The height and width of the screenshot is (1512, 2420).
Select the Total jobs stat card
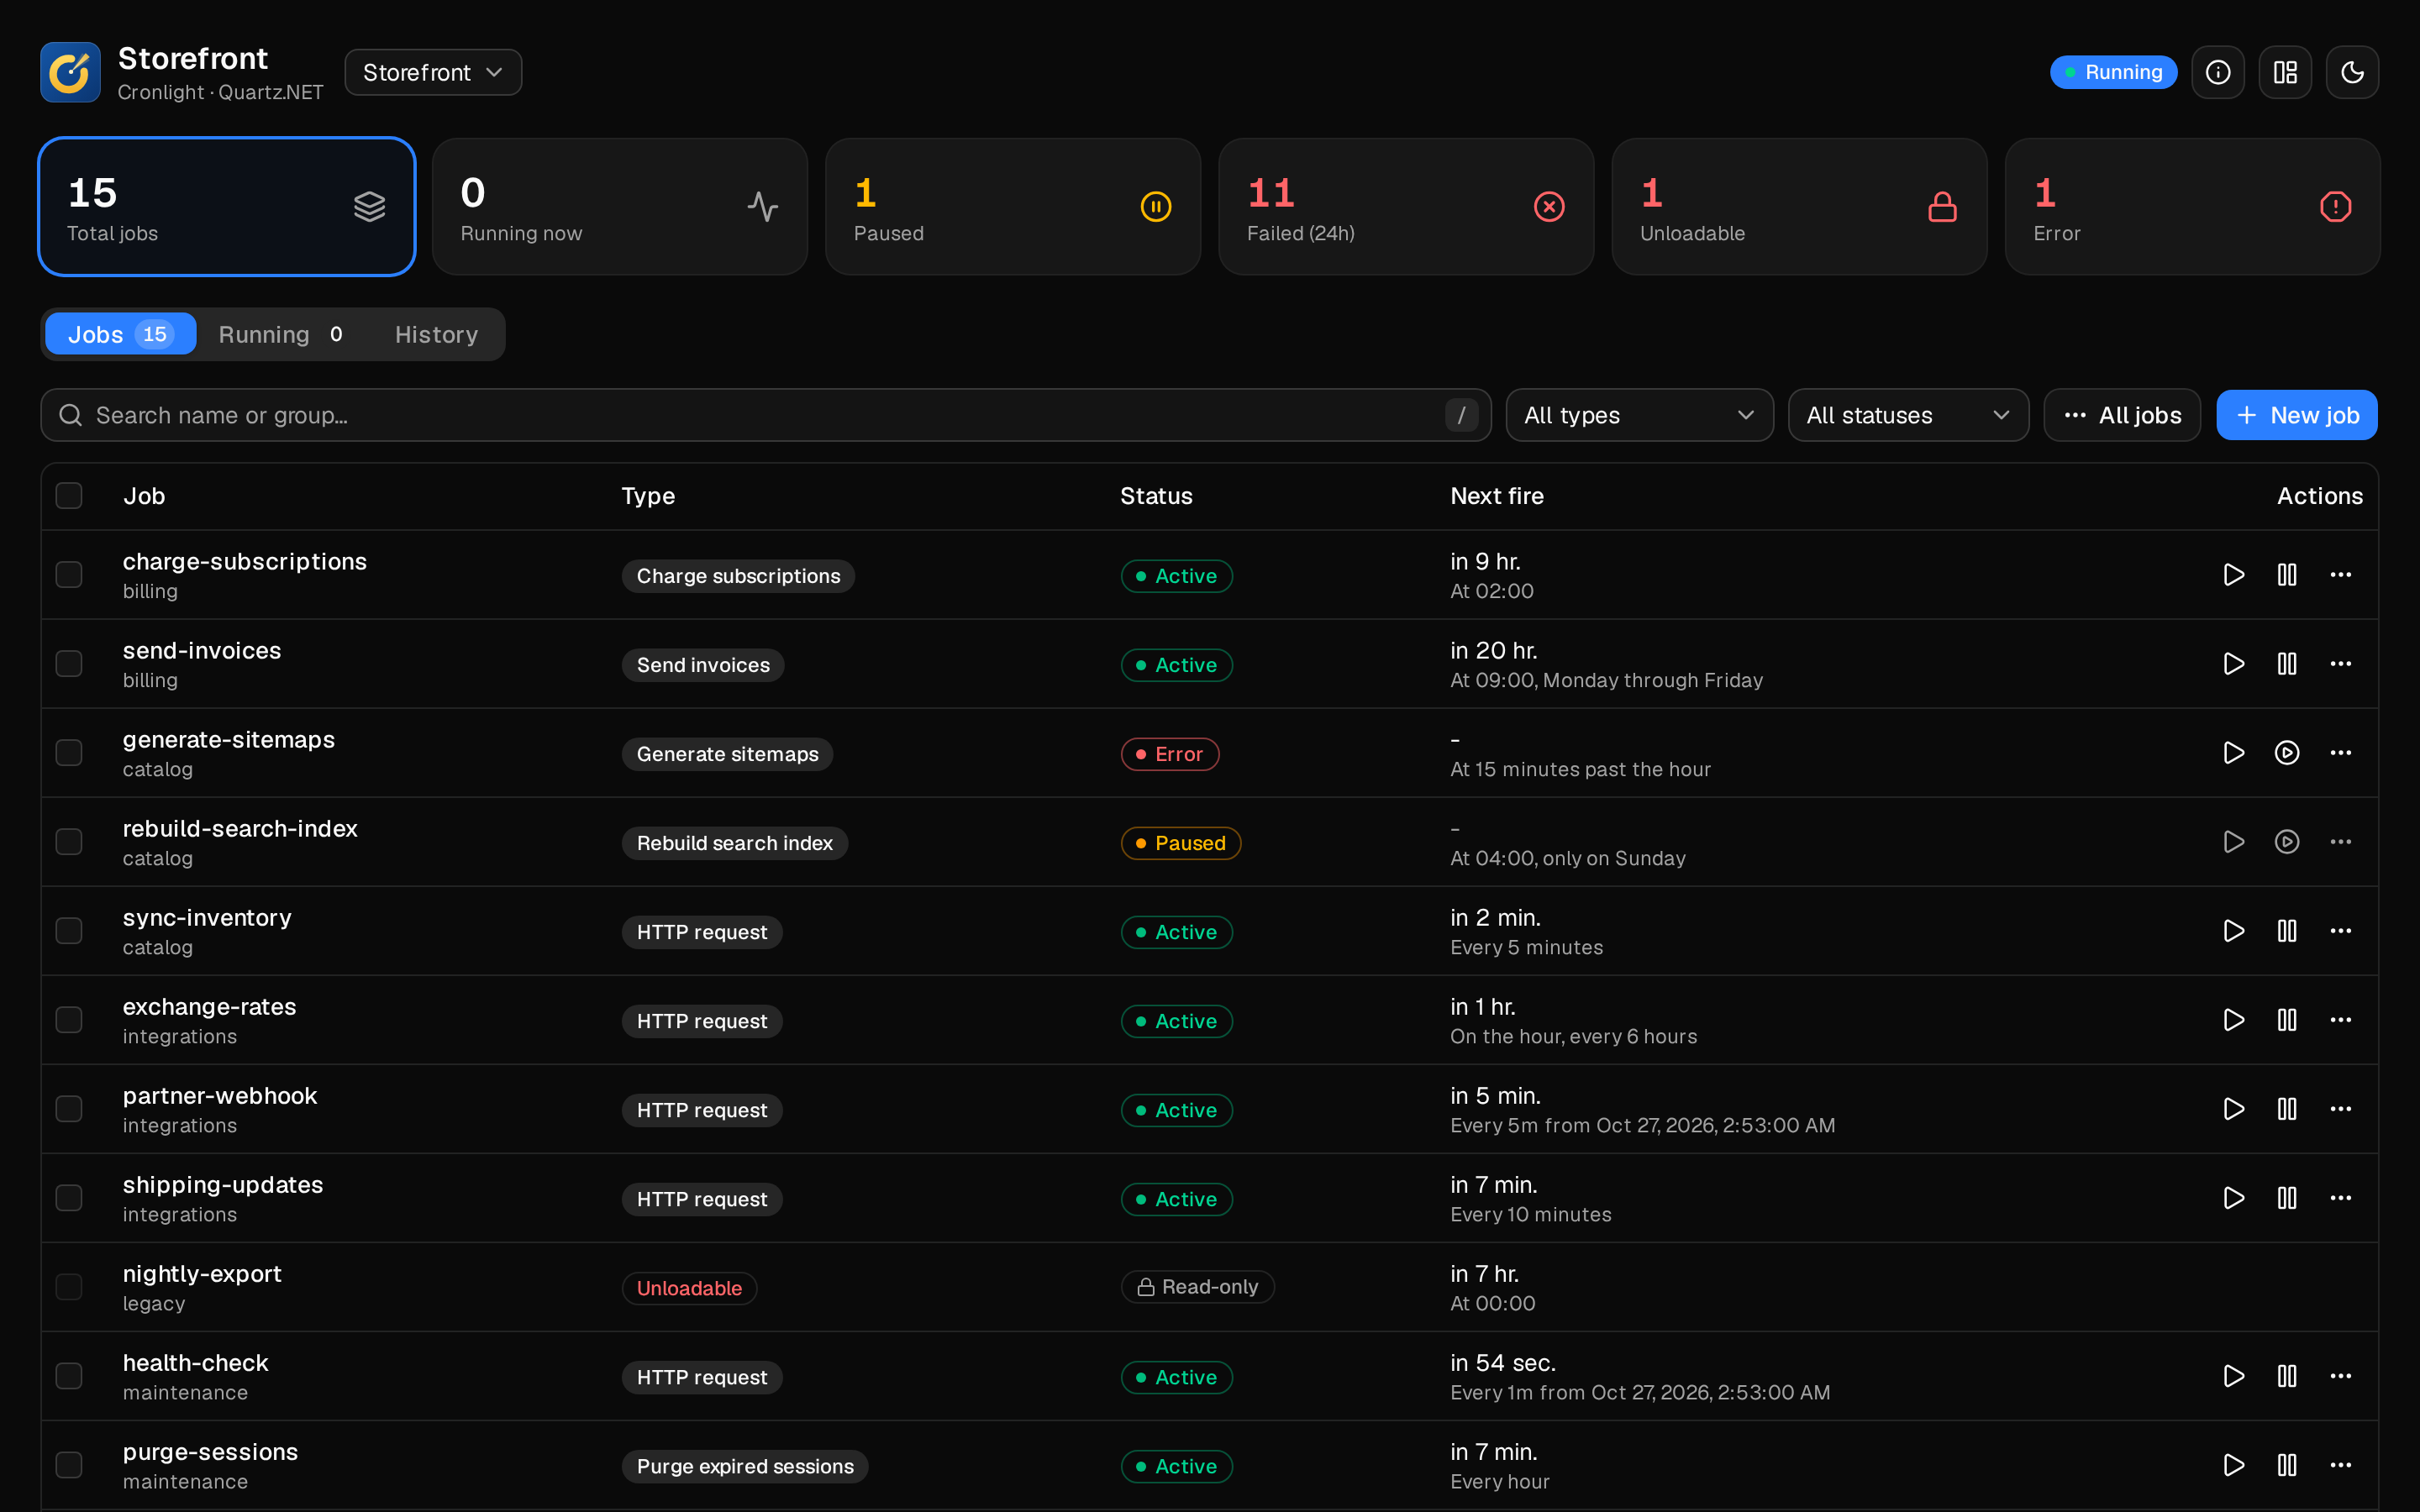point(227,207)
